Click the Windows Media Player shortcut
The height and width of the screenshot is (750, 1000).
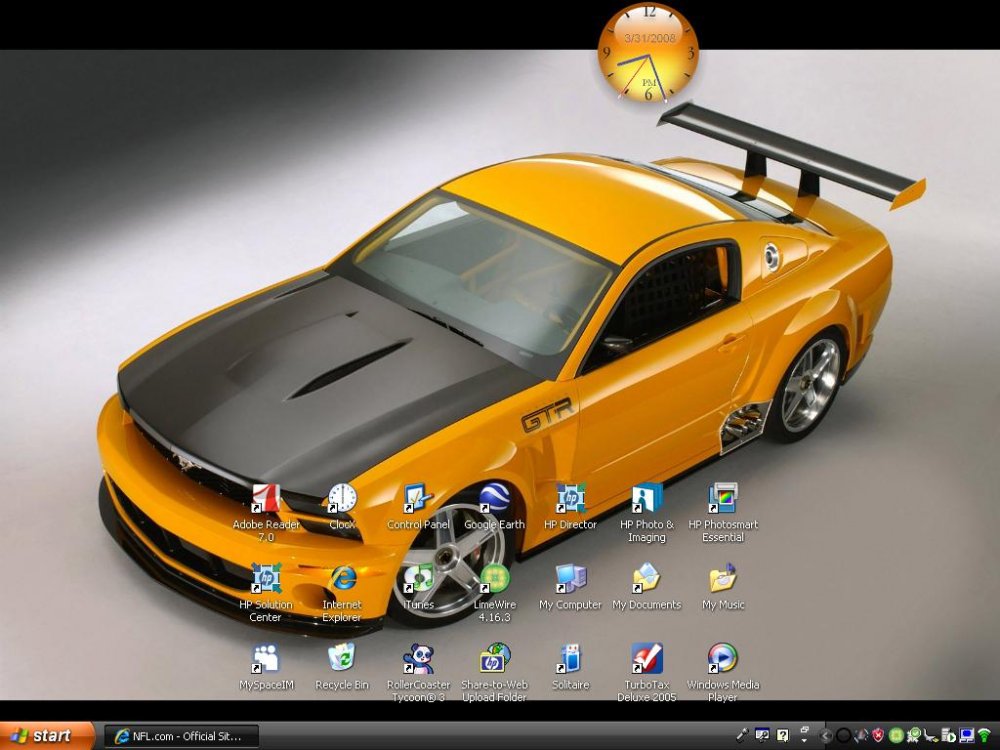pos(722,659)
